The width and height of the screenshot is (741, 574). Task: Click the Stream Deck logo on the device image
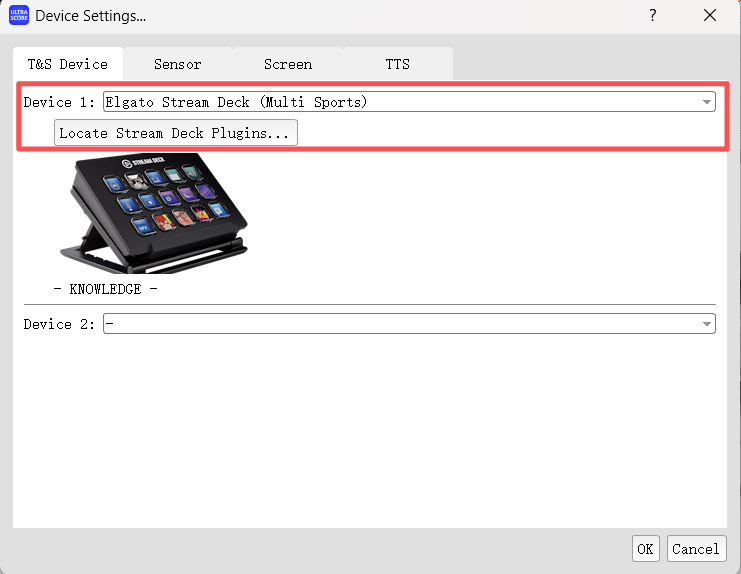[x=140, y=161]
